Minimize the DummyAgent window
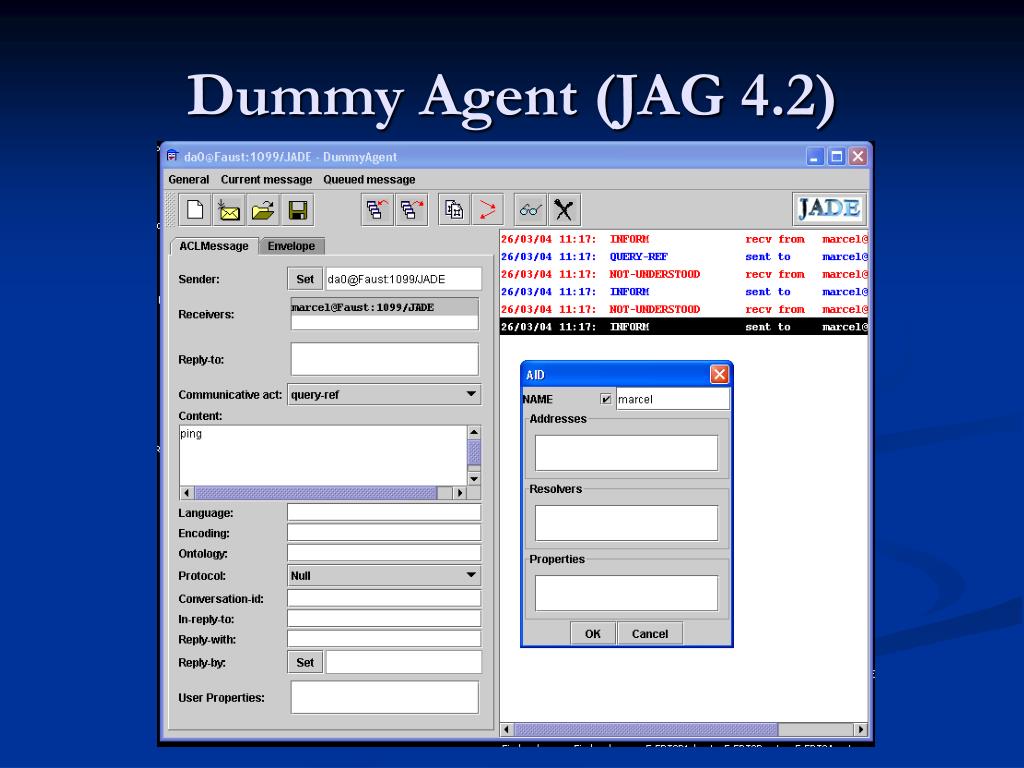This screenshot has width=1024, height=768. 814,157
